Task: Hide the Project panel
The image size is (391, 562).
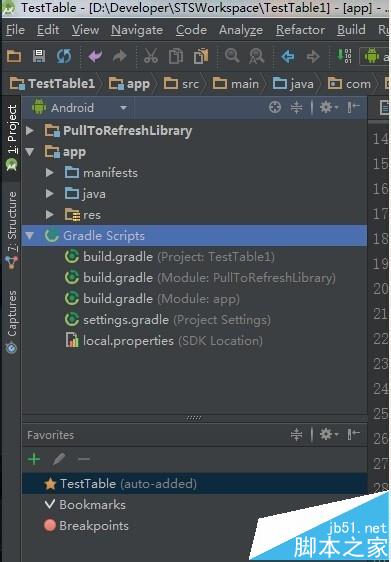Action: coord(353,107)
